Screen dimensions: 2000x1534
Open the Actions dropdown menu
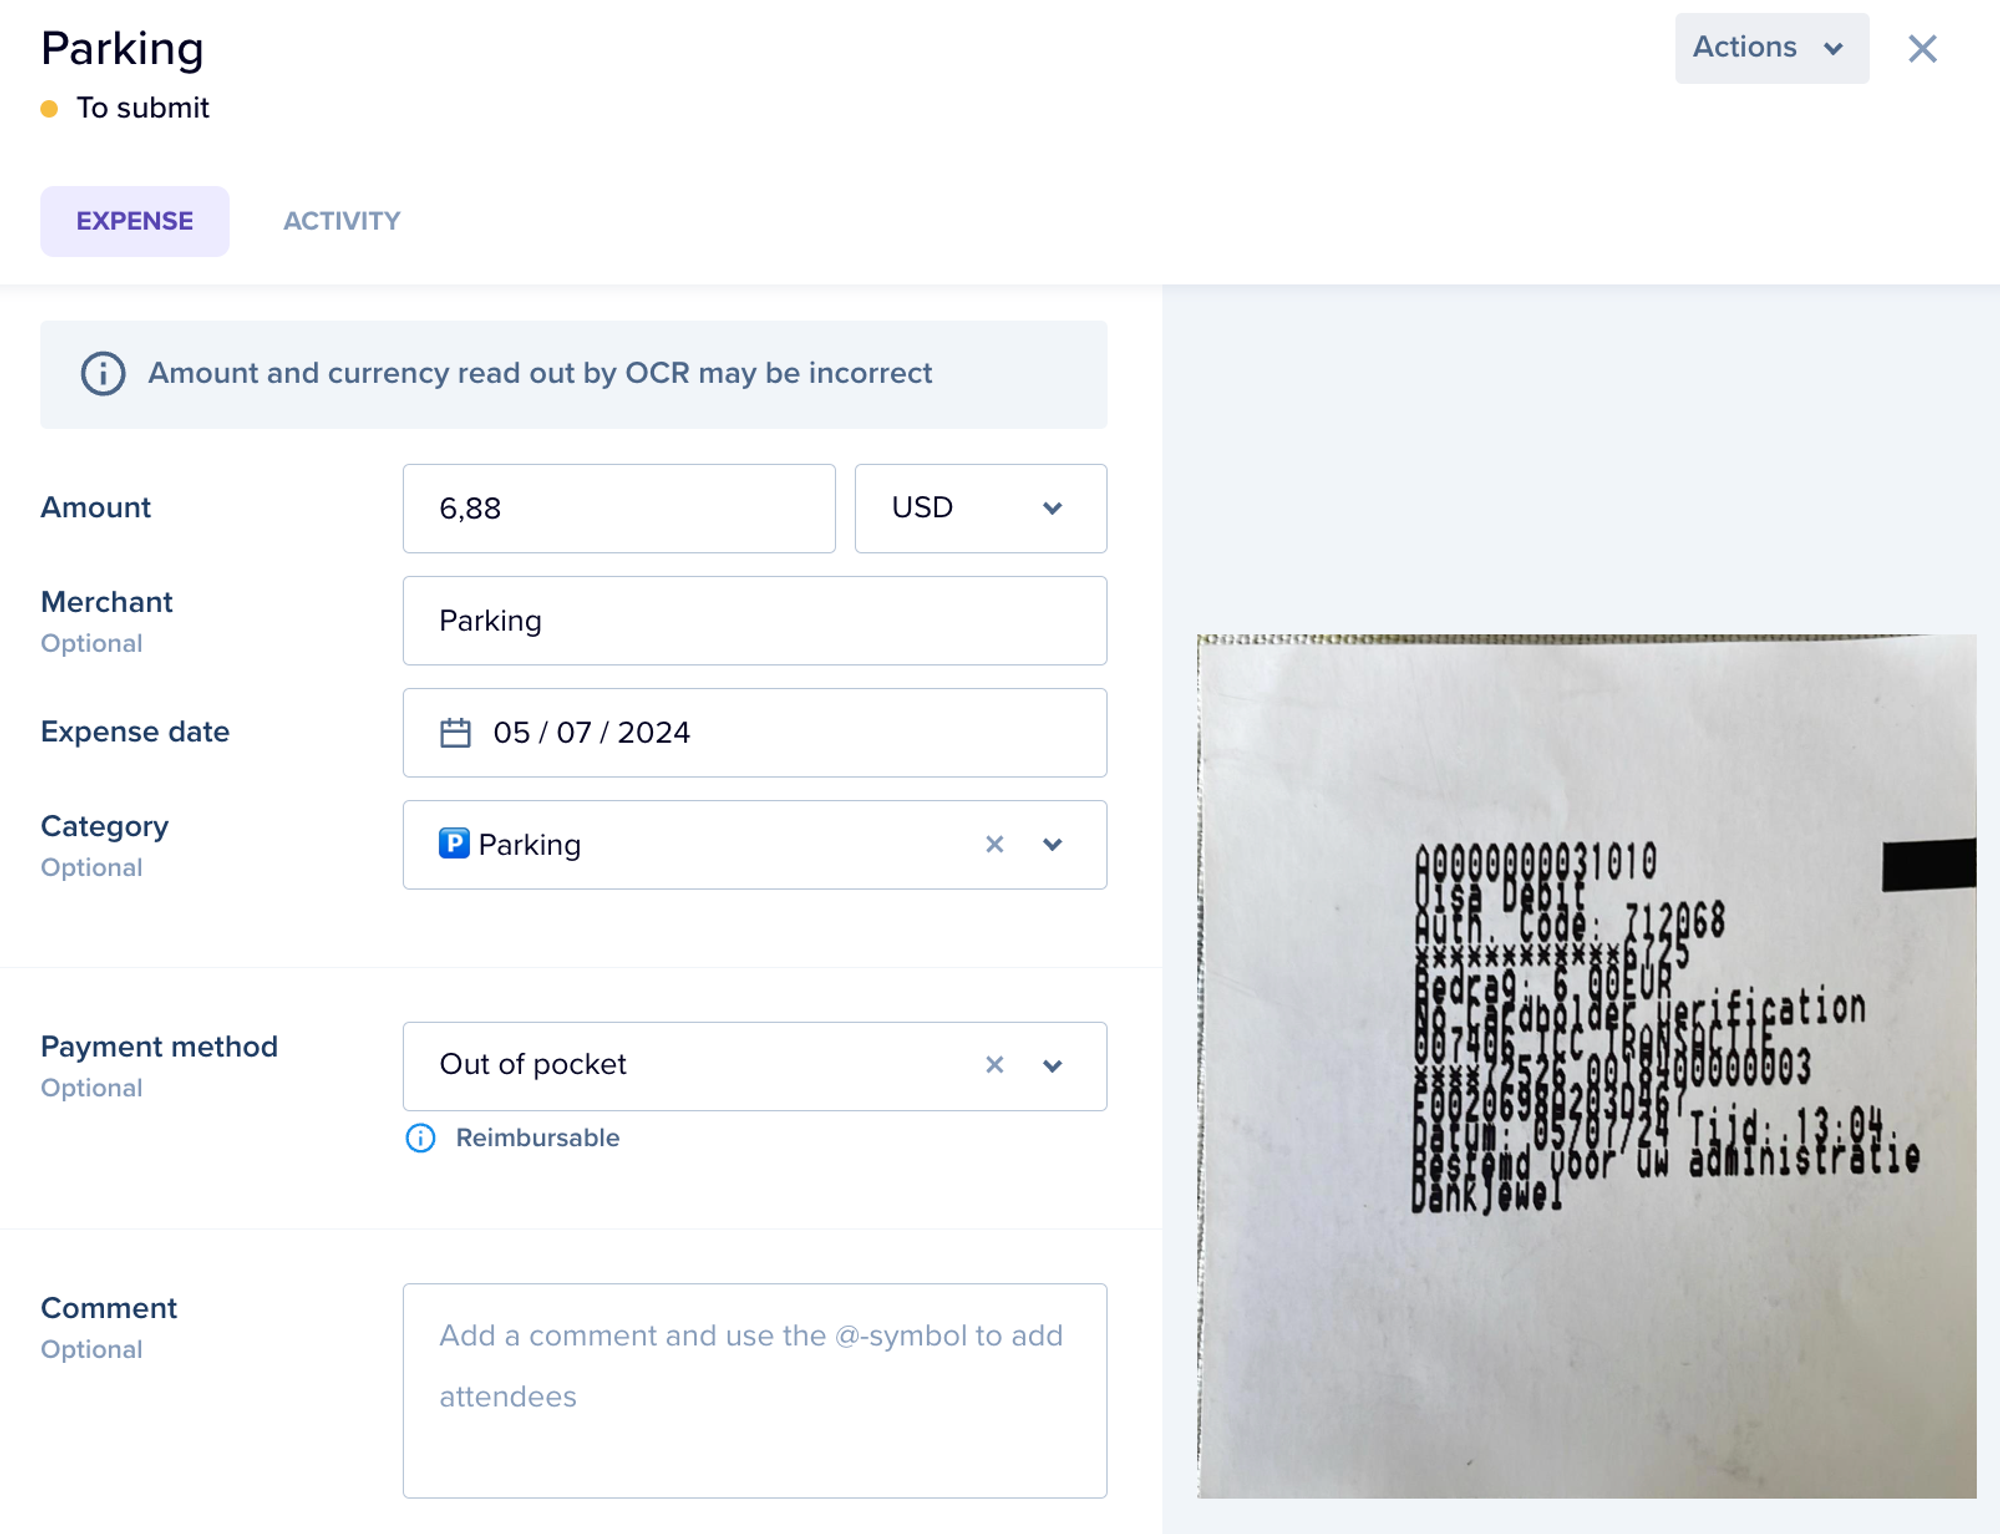[1771, 48]
